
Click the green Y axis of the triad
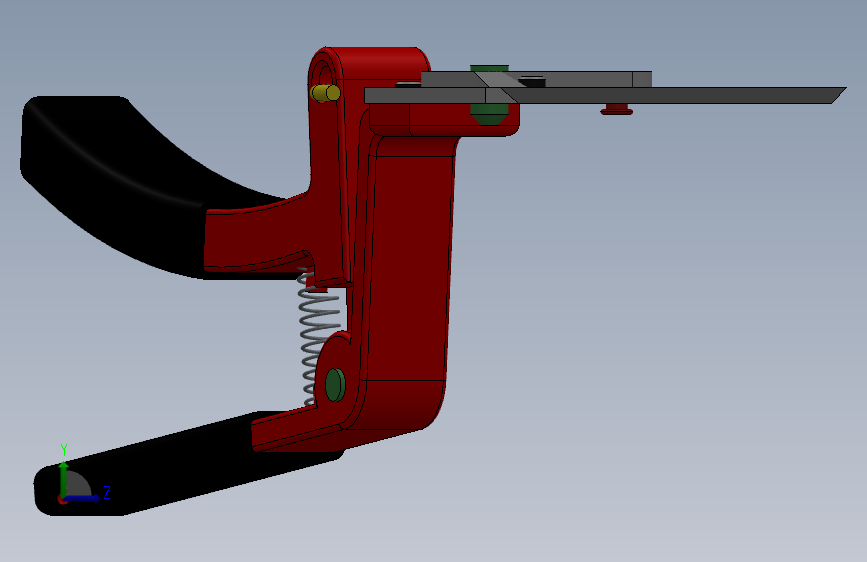click(64, 479)
